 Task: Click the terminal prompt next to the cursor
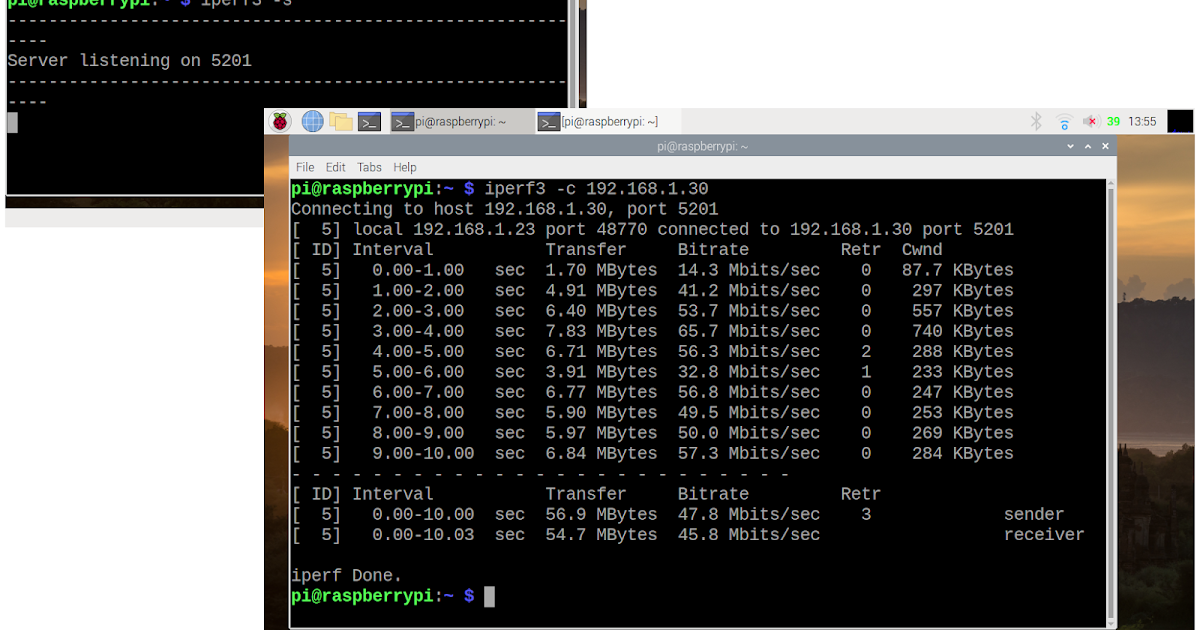488,596
